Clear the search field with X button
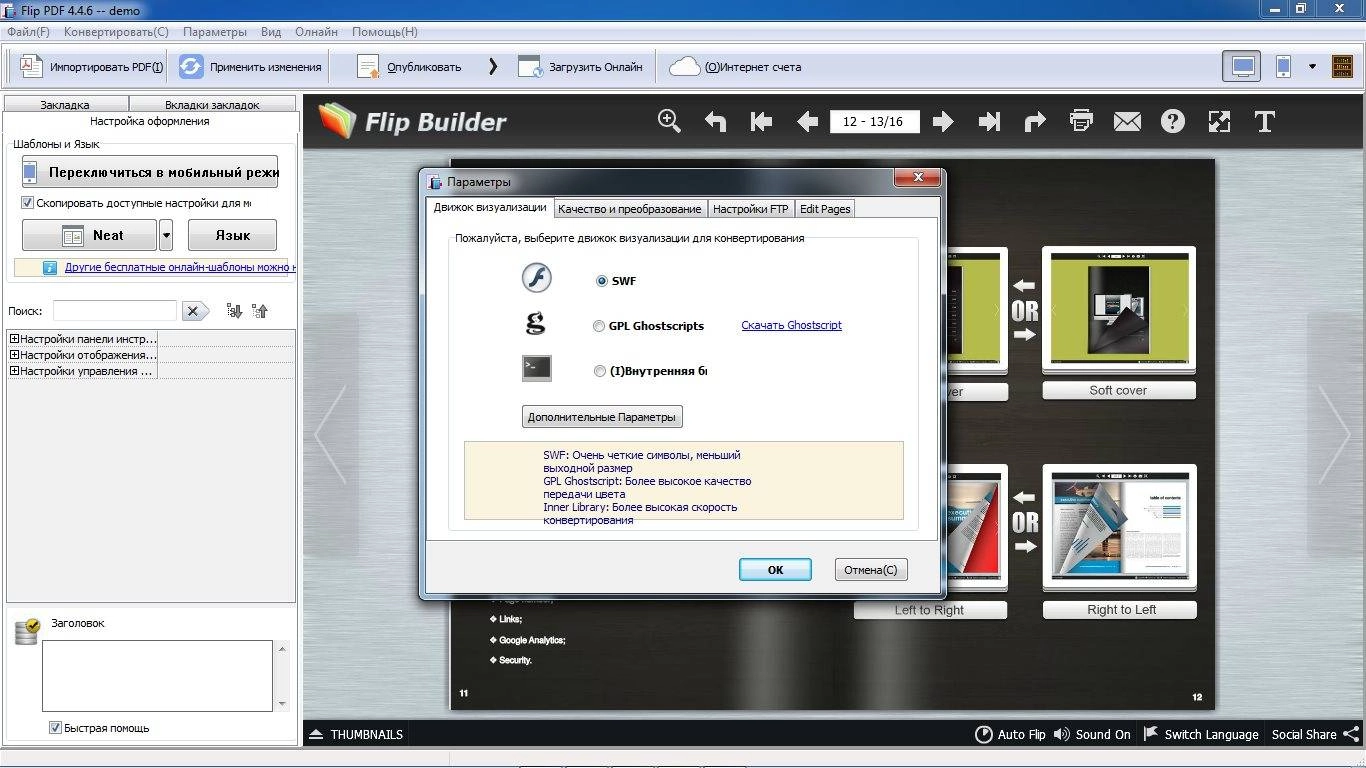1366x768 pixels. pyautogui.click(x=194, y=311)
